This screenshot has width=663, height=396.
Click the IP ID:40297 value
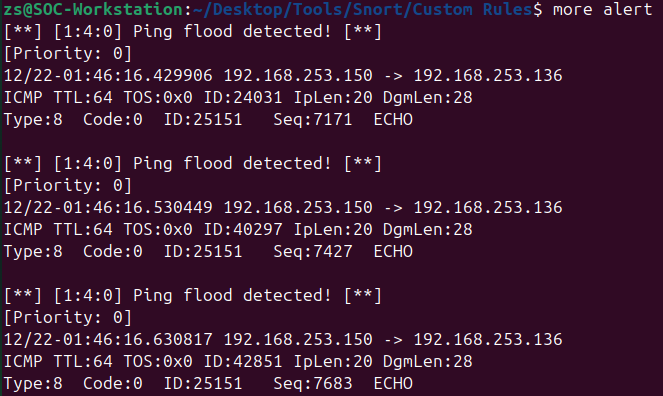(243, 229)
